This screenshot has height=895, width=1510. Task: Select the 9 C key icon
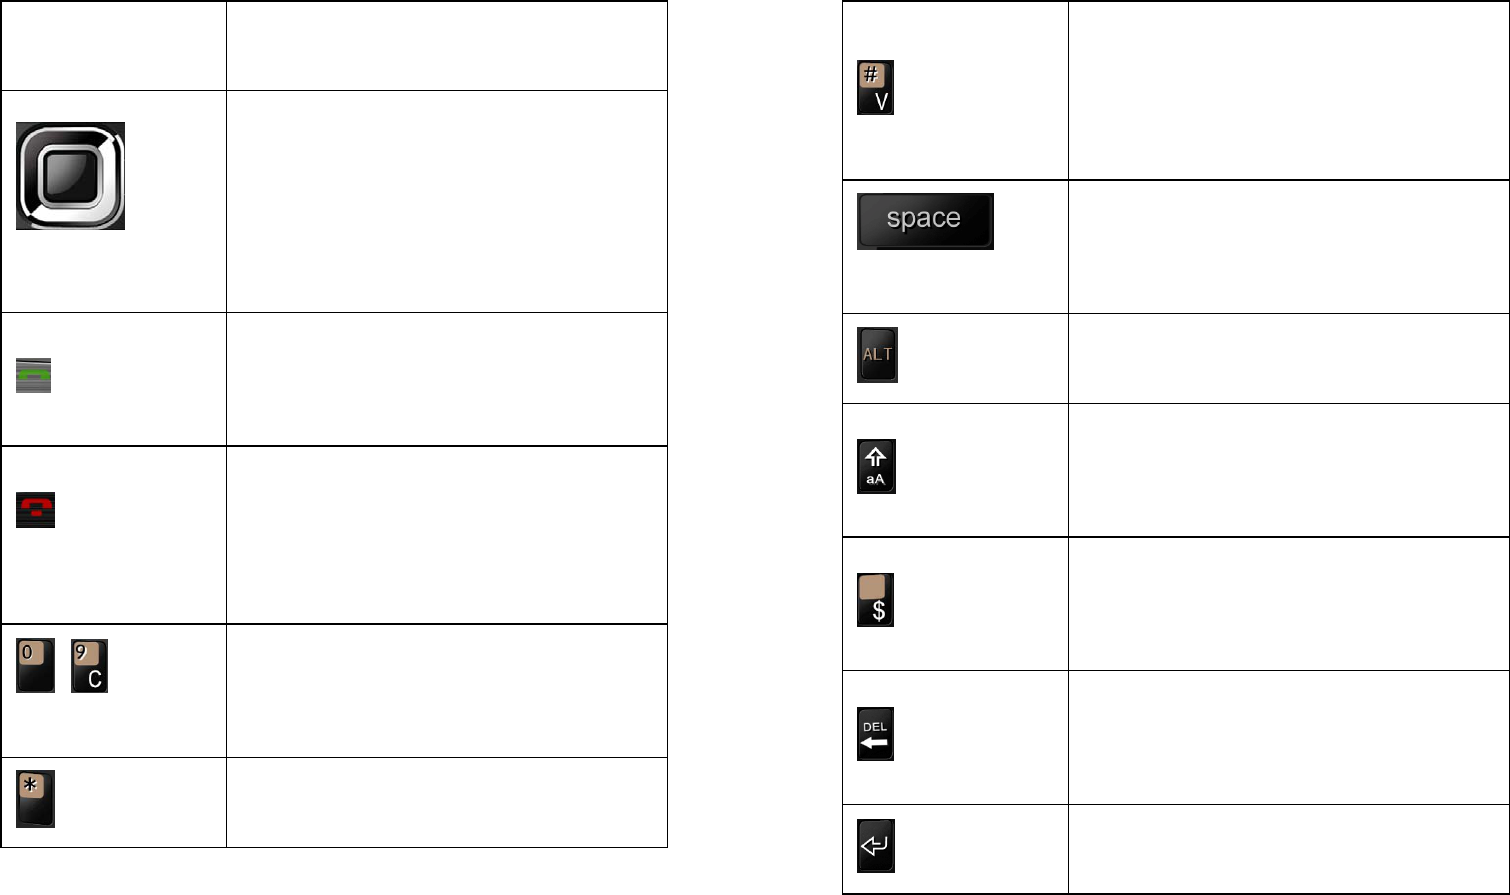click(x=89, y=666)
